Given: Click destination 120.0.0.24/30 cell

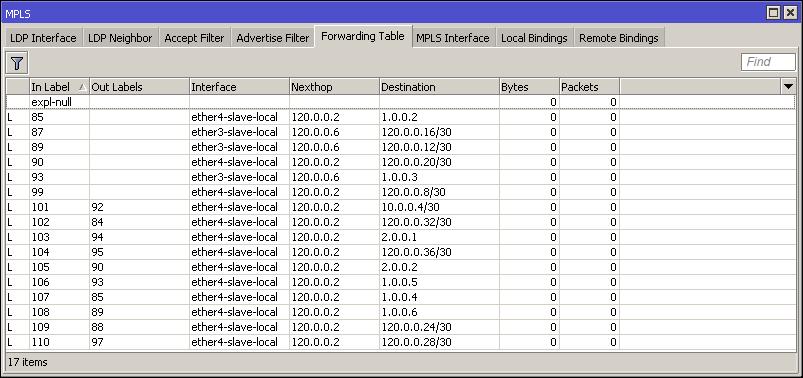Looking at the screenshot, I should (x=439, y=327).
